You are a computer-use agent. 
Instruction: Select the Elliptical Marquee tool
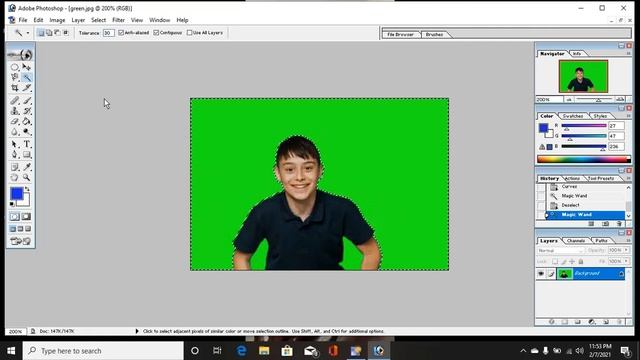click(x=15, y=67)
